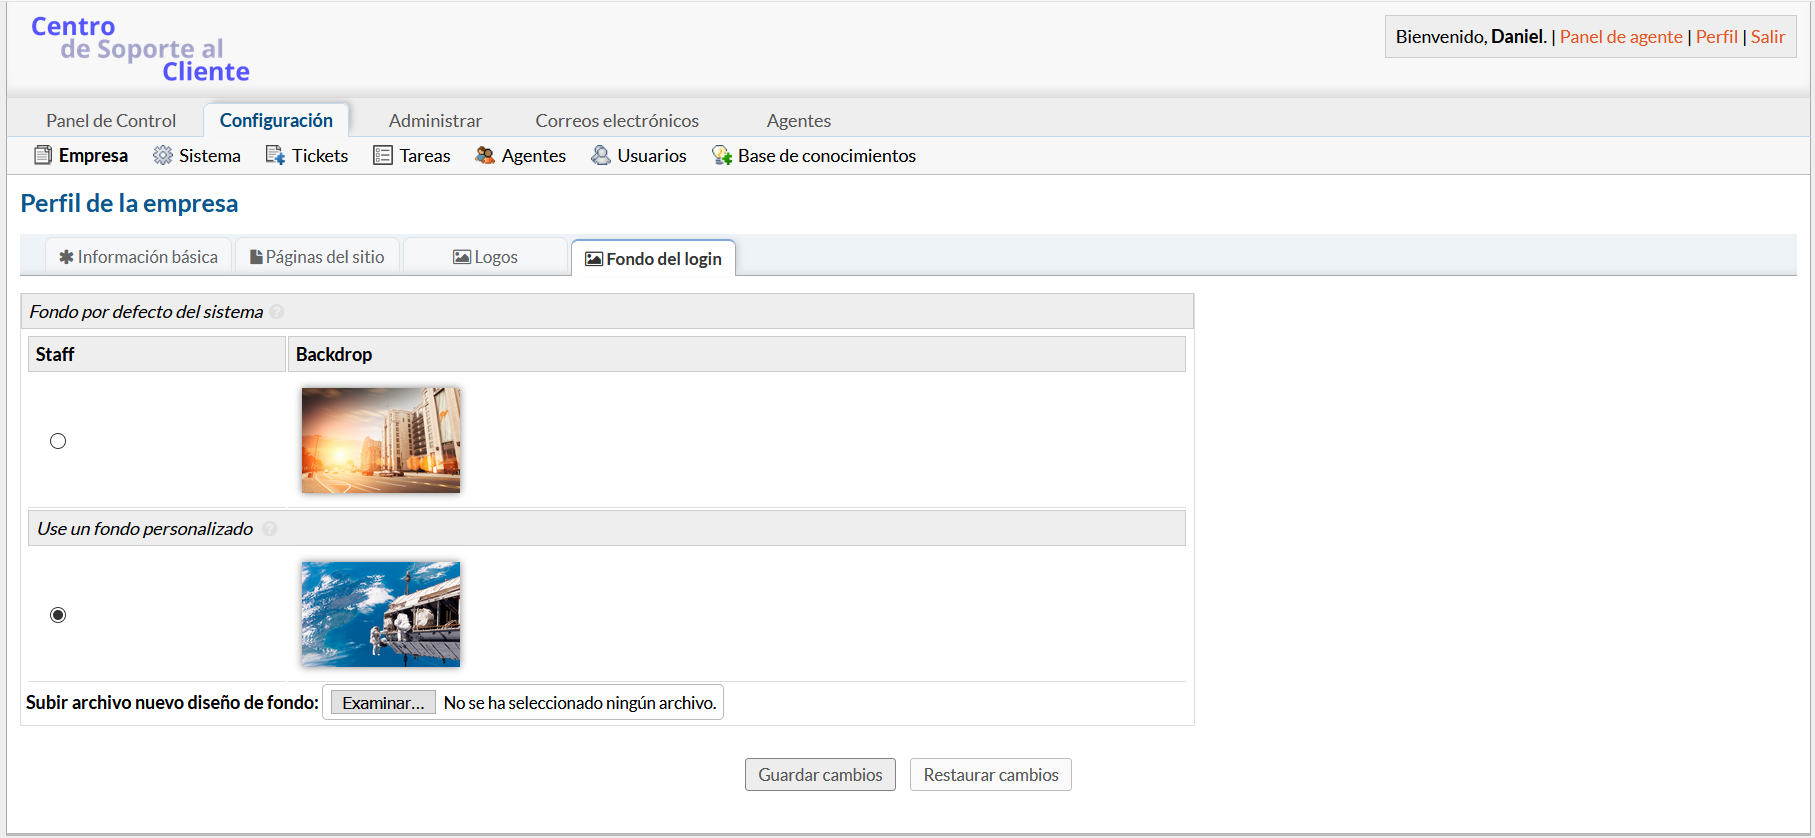Show help tip for default system background

(277, 312)
